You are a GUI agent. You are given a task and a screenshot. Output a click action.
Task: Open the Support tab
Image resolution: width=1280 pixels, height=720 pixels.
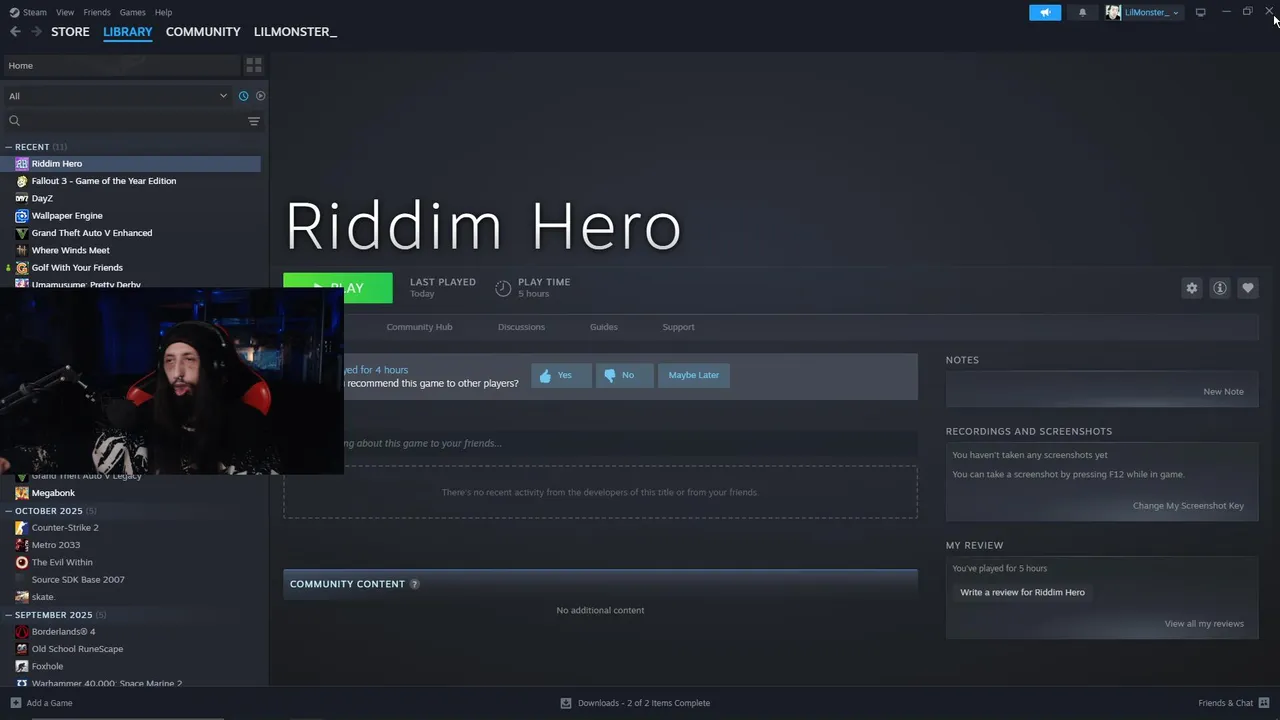click(678, 327)
